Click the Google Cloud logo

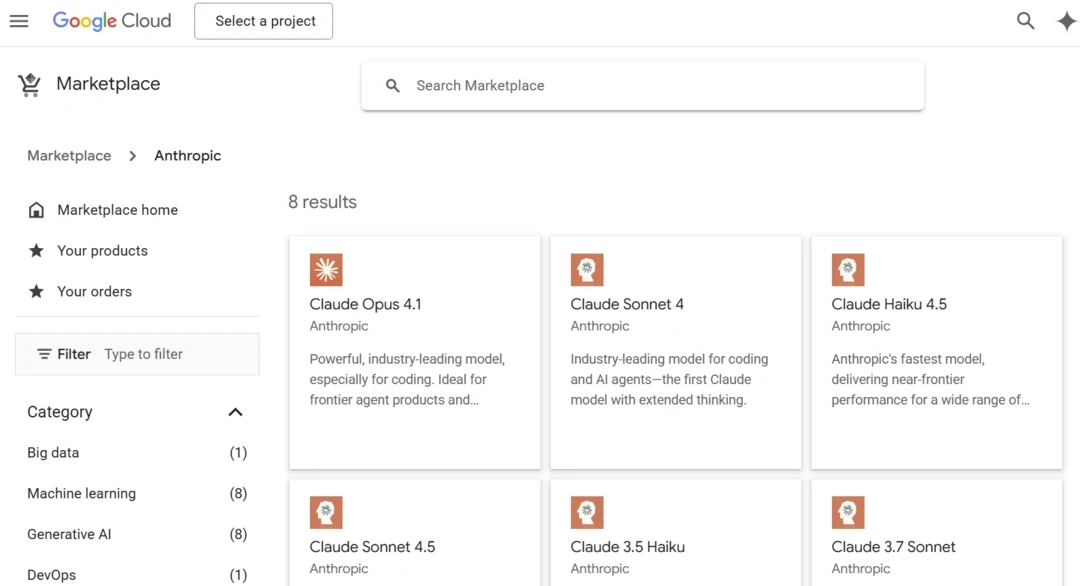click(112, 21)
